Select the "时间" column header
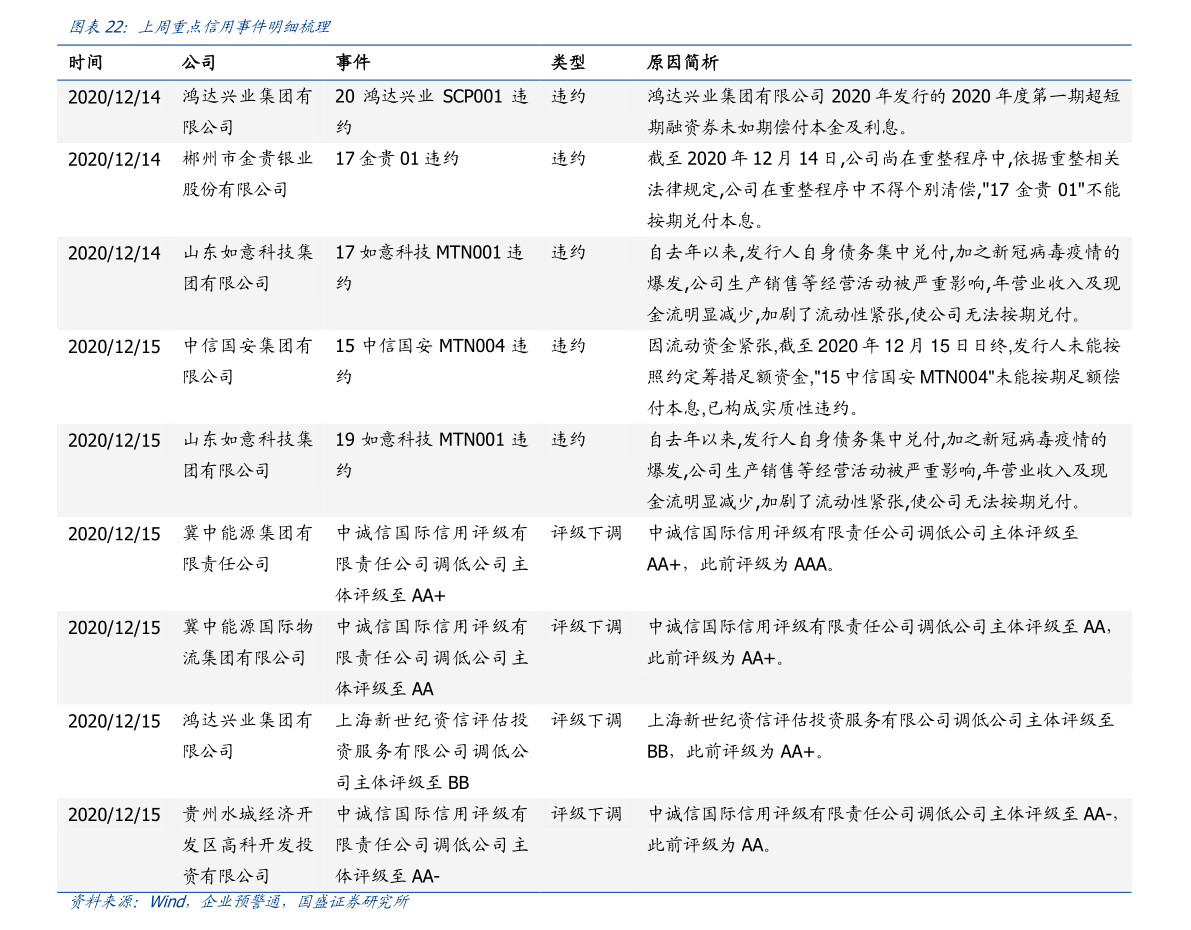This screenshot has height=930, width=1191. coord(85,62)
